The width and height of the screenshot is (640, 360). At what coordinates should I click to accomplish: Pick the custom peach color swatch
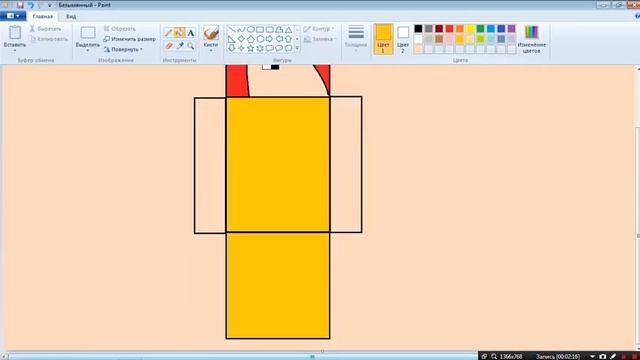pyautogui.click(x=418, y=49)
